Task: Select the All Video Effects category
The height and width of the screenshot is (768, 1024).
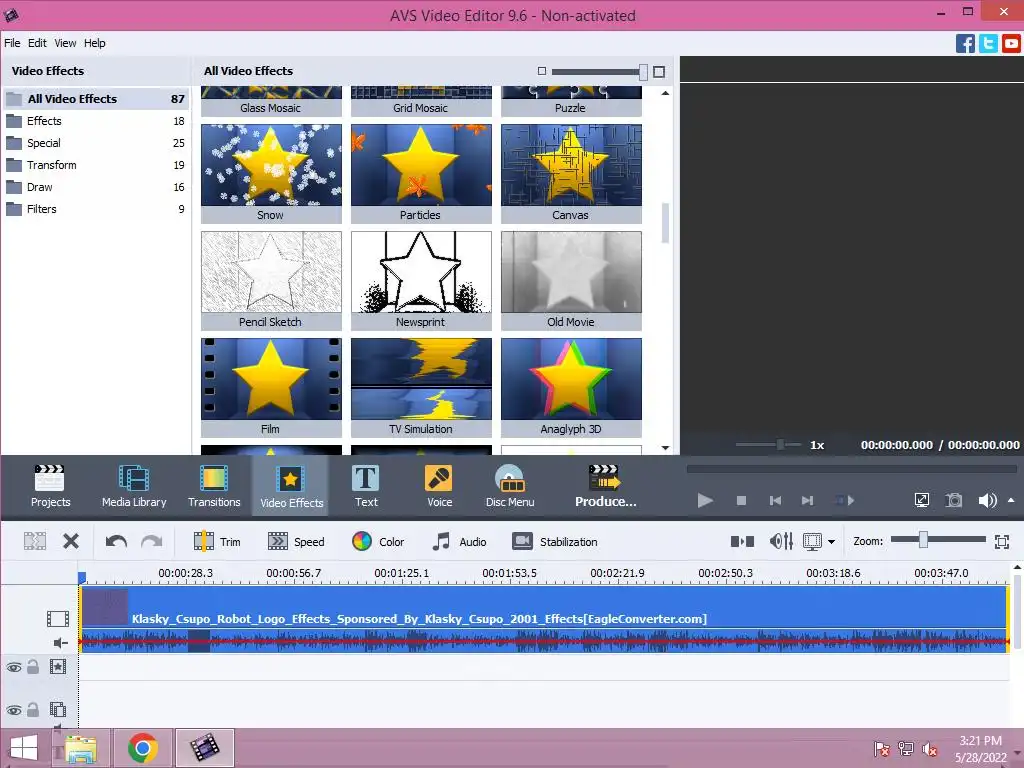Action: (x=95, y=99)
